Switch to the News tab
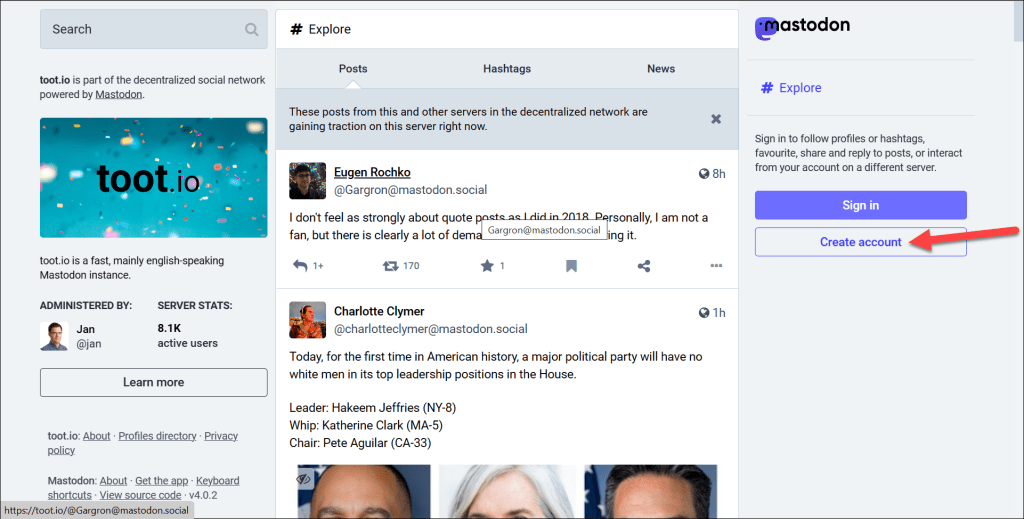1024x519 pixels. tap(661, 69)
